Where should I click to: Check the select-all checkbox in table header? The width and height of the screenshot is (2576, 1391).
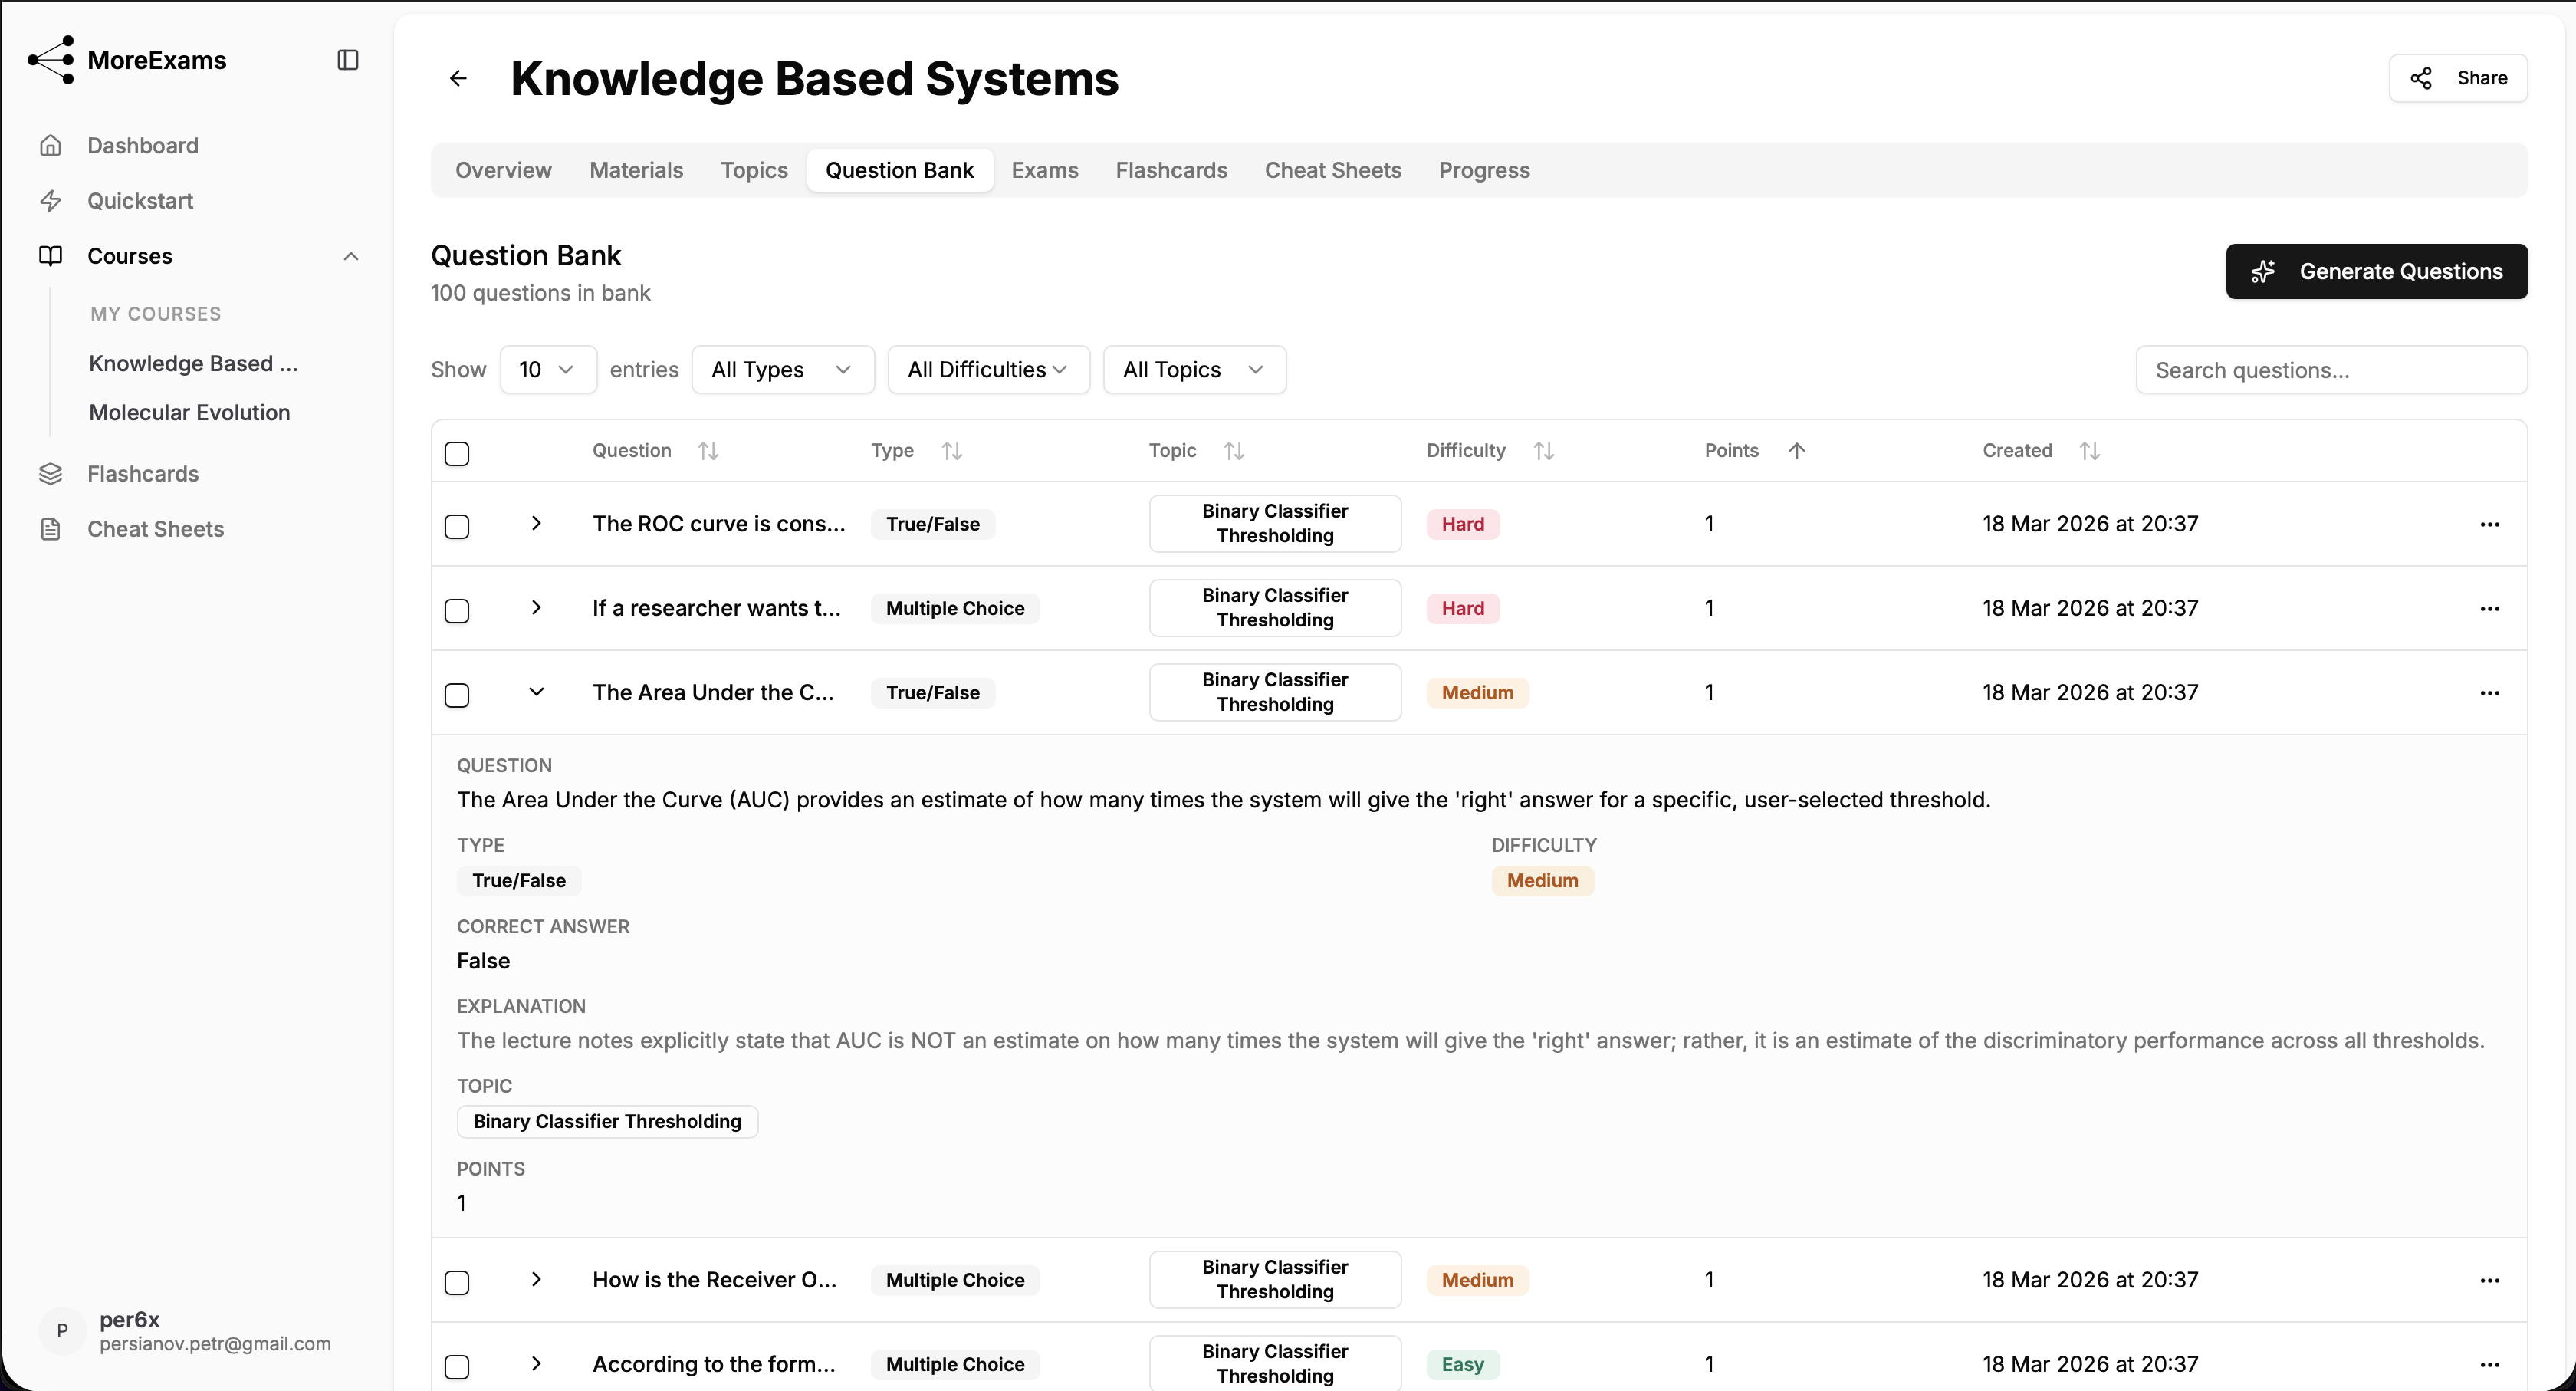[x=457, y=454]
